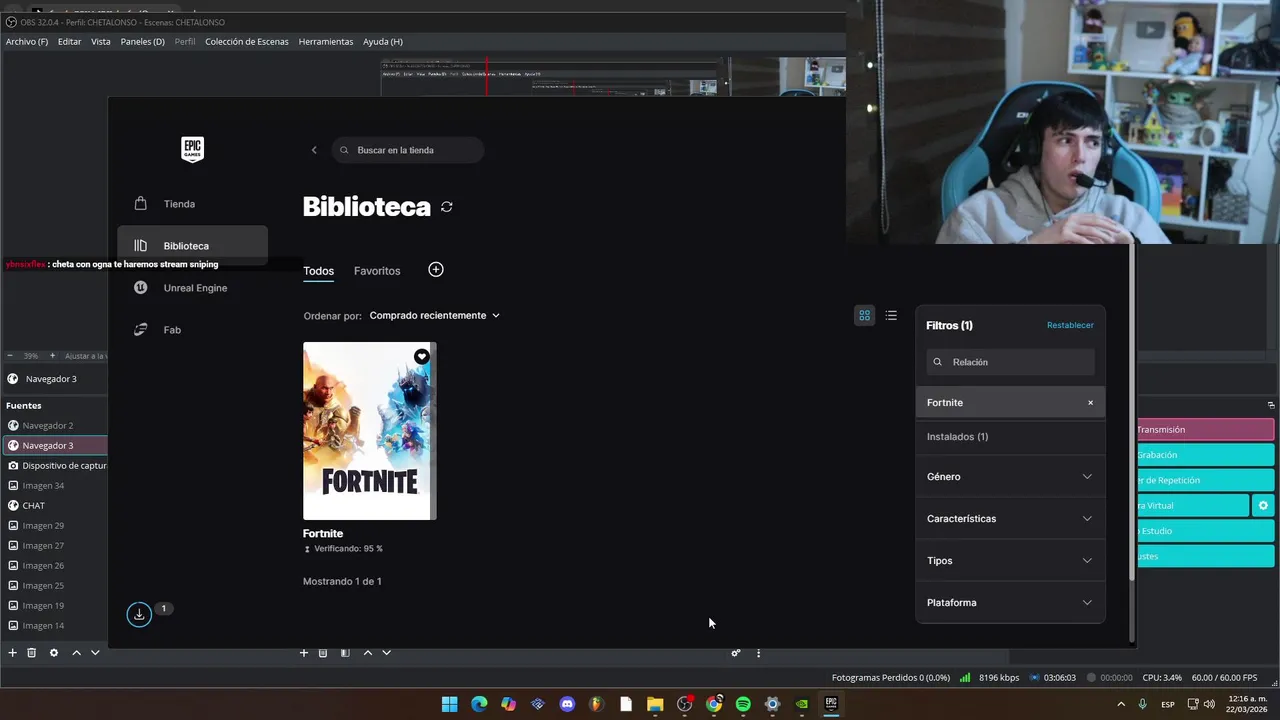
Task: Open source properties gear in Fuentes
Action: tap(54, 653)
